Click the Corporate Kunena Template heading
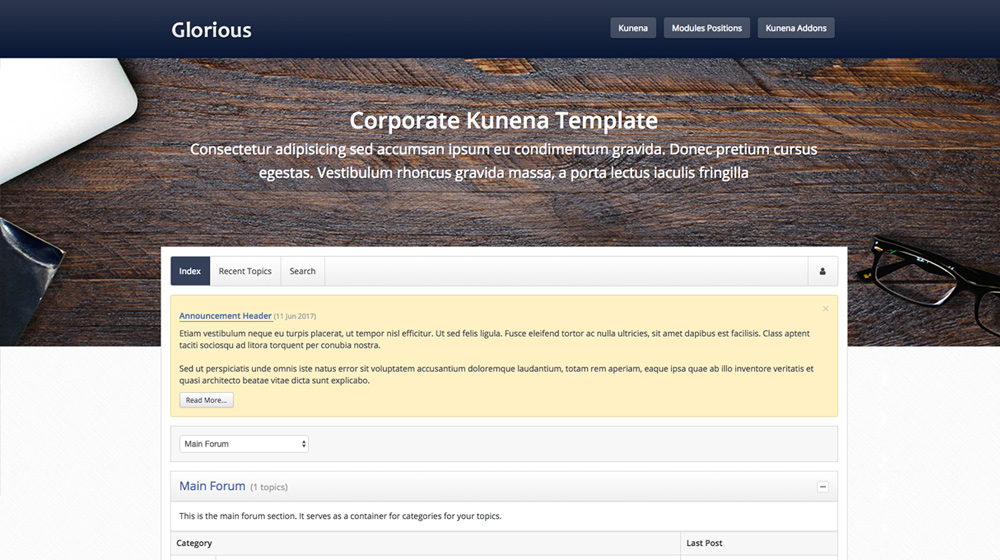 click(504, 121)
